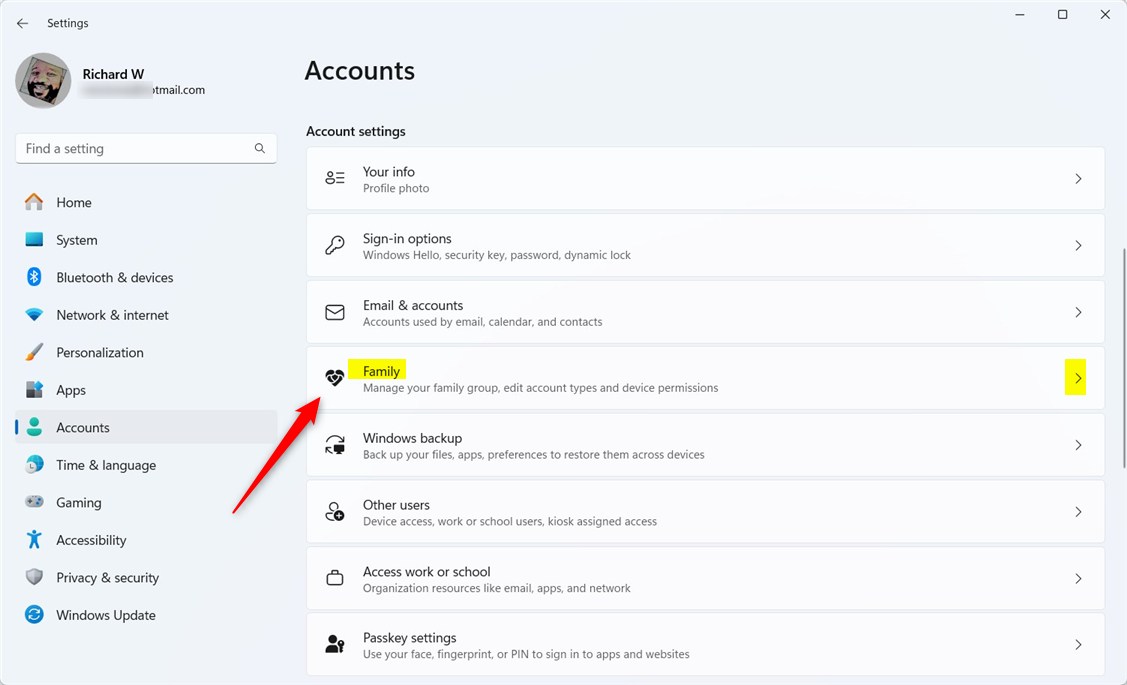Expand Family with its chevron arrow
Image resolution: width=1127 pixels, height=685 pixels.
pyautogui.click(x=1078, y=378)
